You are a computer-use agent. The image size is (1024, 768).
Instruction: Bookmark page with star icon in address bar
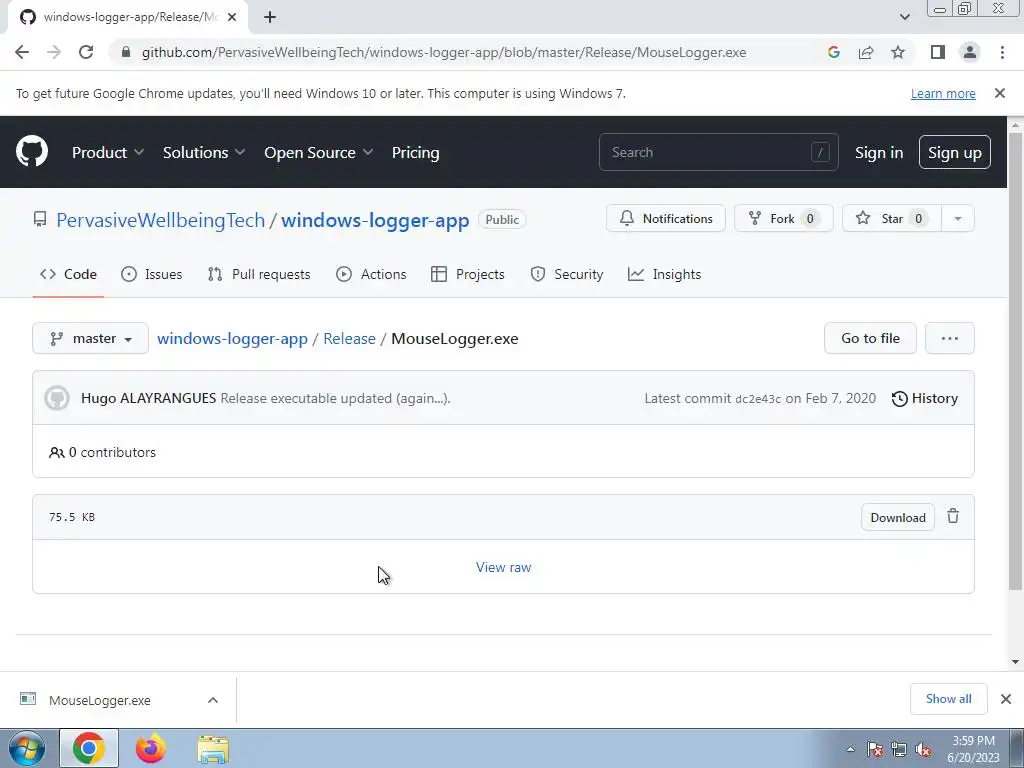pyautogui.click(x=898, y=52)
